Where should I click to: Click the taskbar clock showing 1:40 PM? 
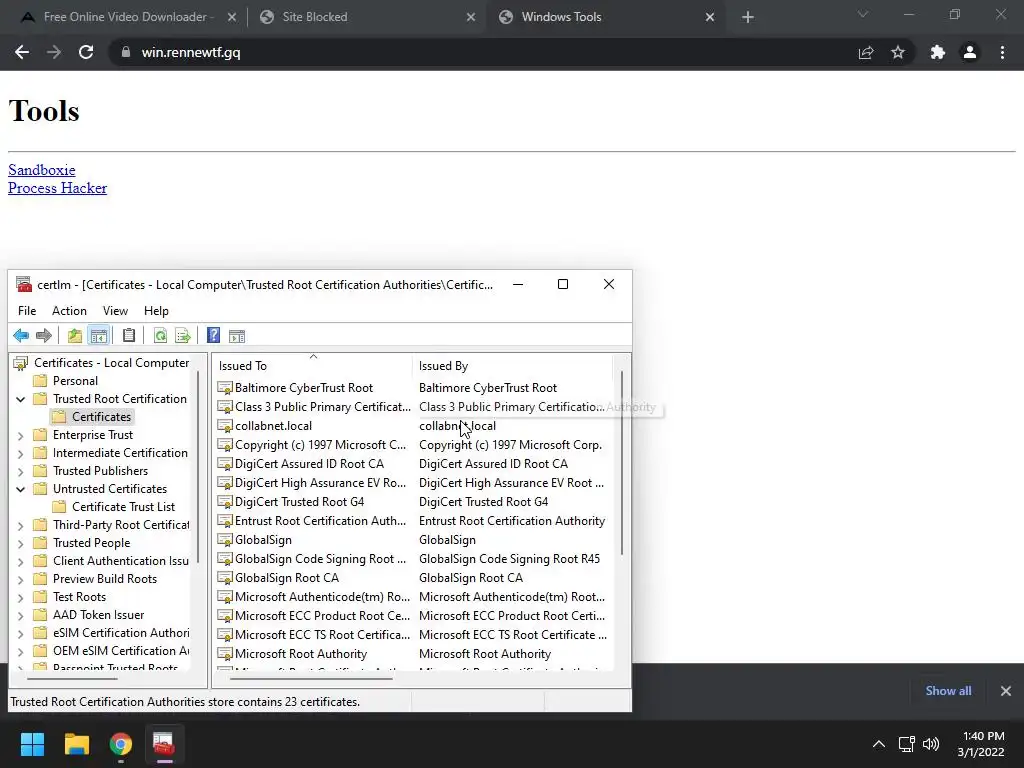981,744
